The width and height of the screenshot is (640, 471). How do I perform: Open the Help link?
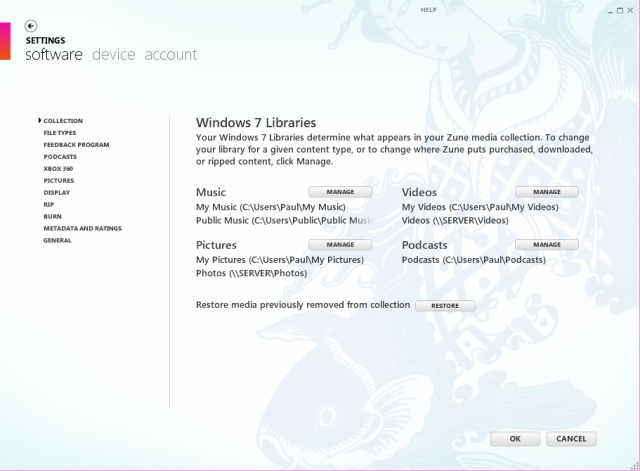click(x=429, y=10)
